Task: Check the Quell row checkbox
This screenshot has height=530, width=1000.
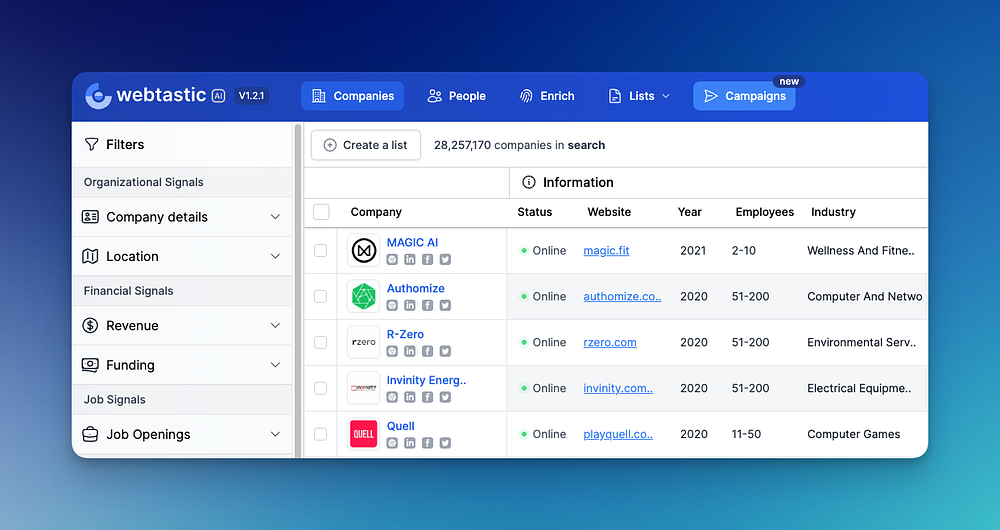Action: pos(321,434)
